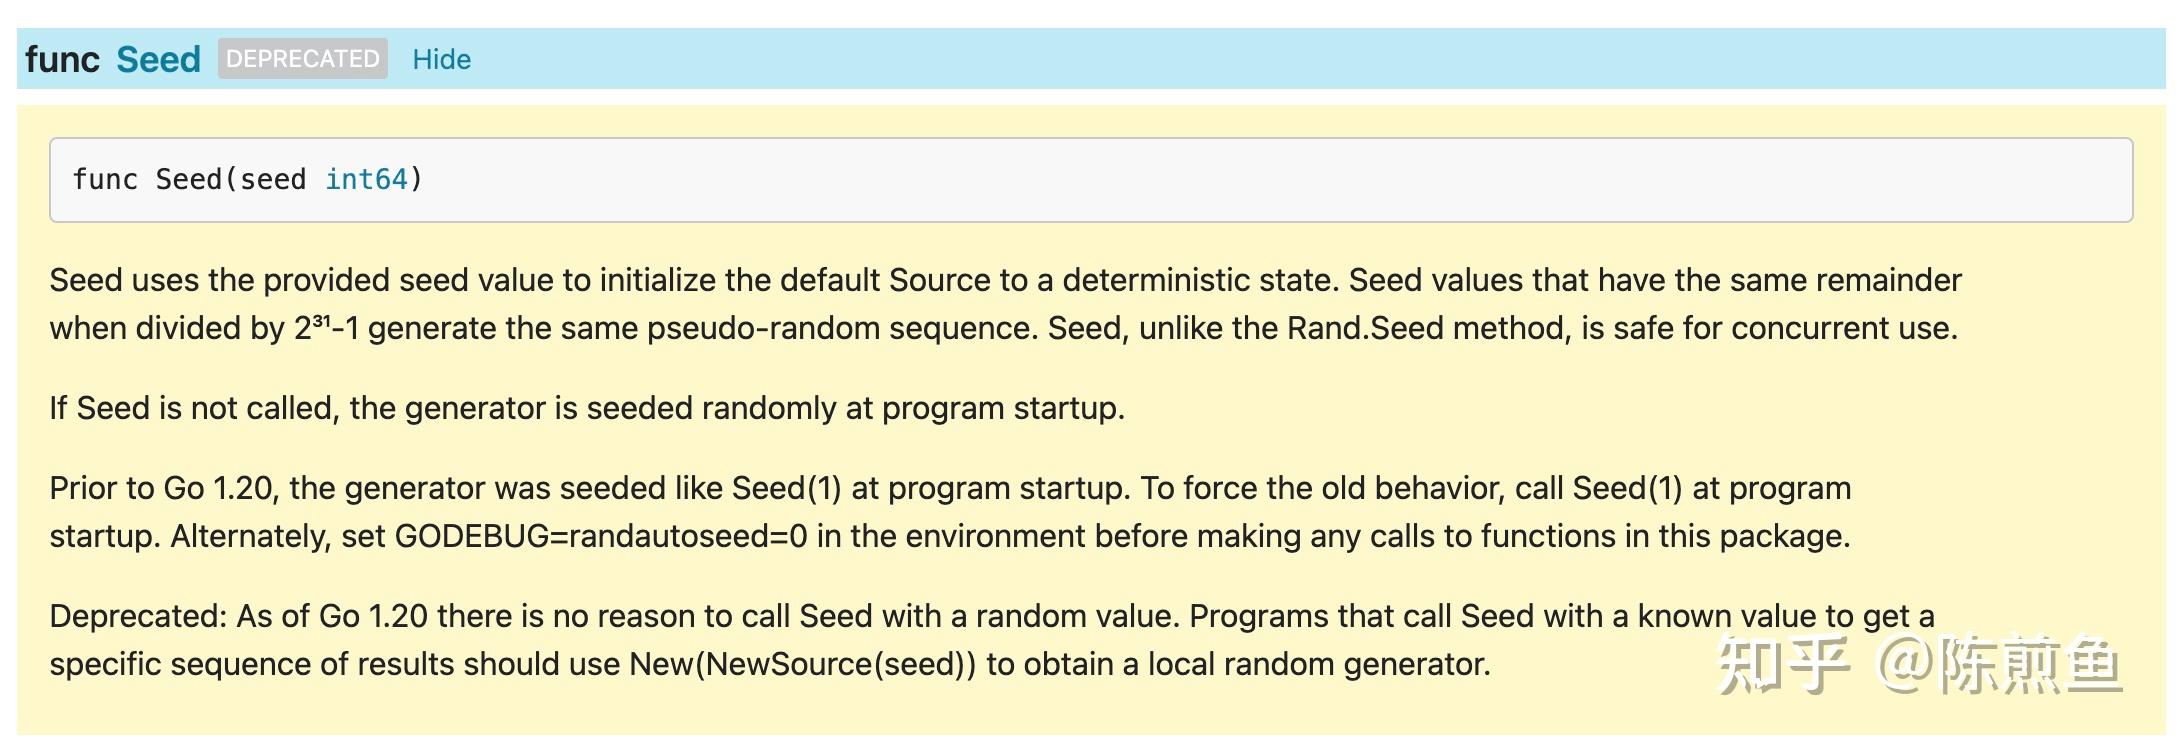Hide the deprecated Seed function section
Screen dimensions: 2180x754
[441, 59]
